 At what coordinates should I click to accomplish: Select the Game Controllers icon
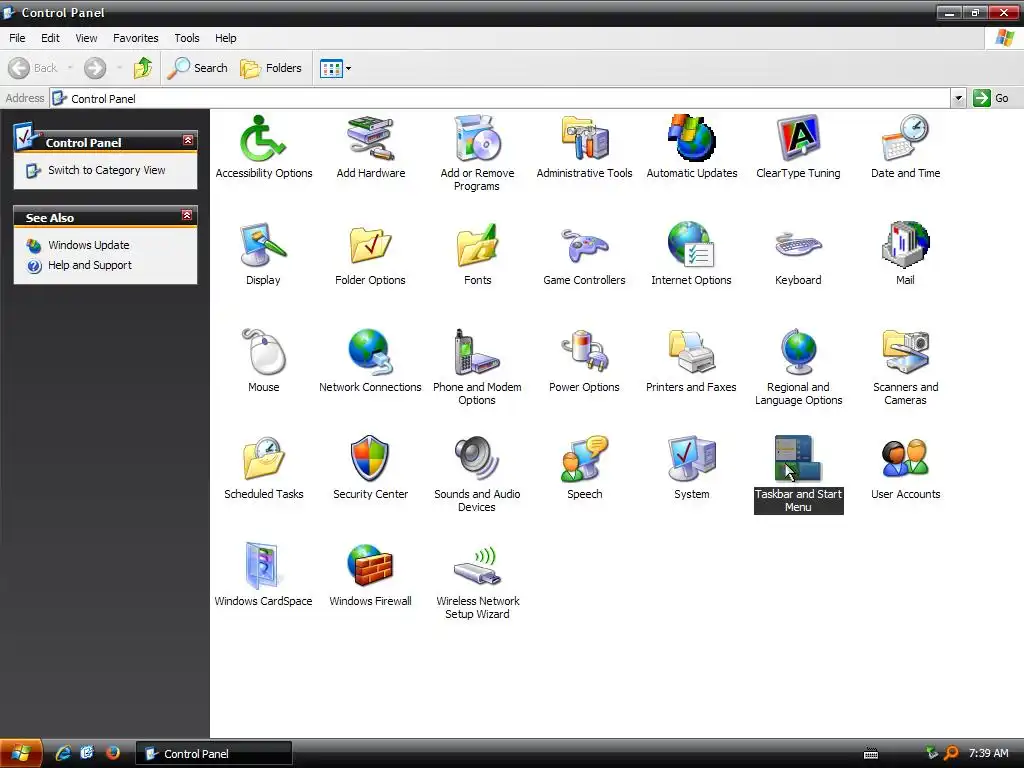tap(584, 246)
